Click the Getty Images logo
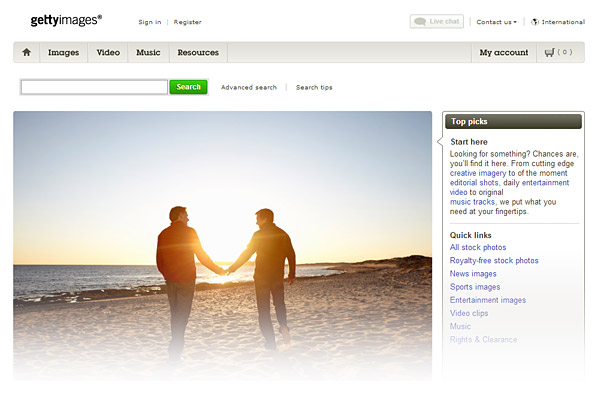This screenshot has width=600, height=400. pyautogui.click(x=58, y=19)
